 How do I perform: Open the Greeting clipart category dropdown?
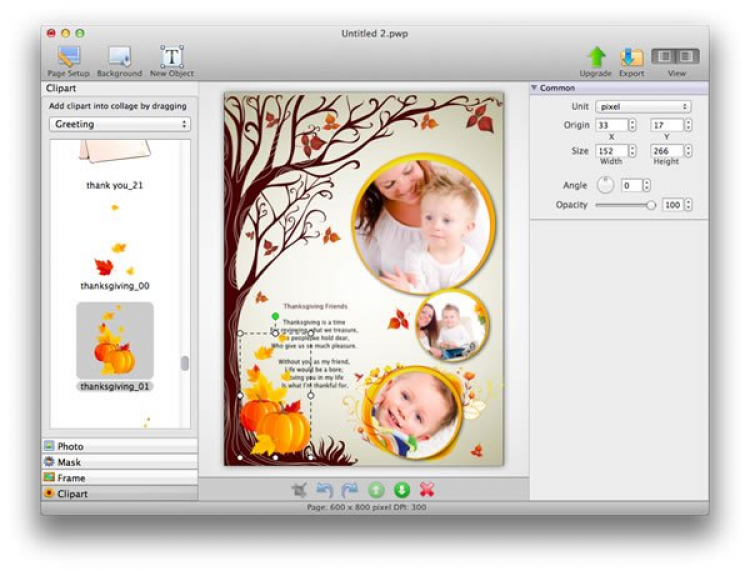tap(119, 124)
